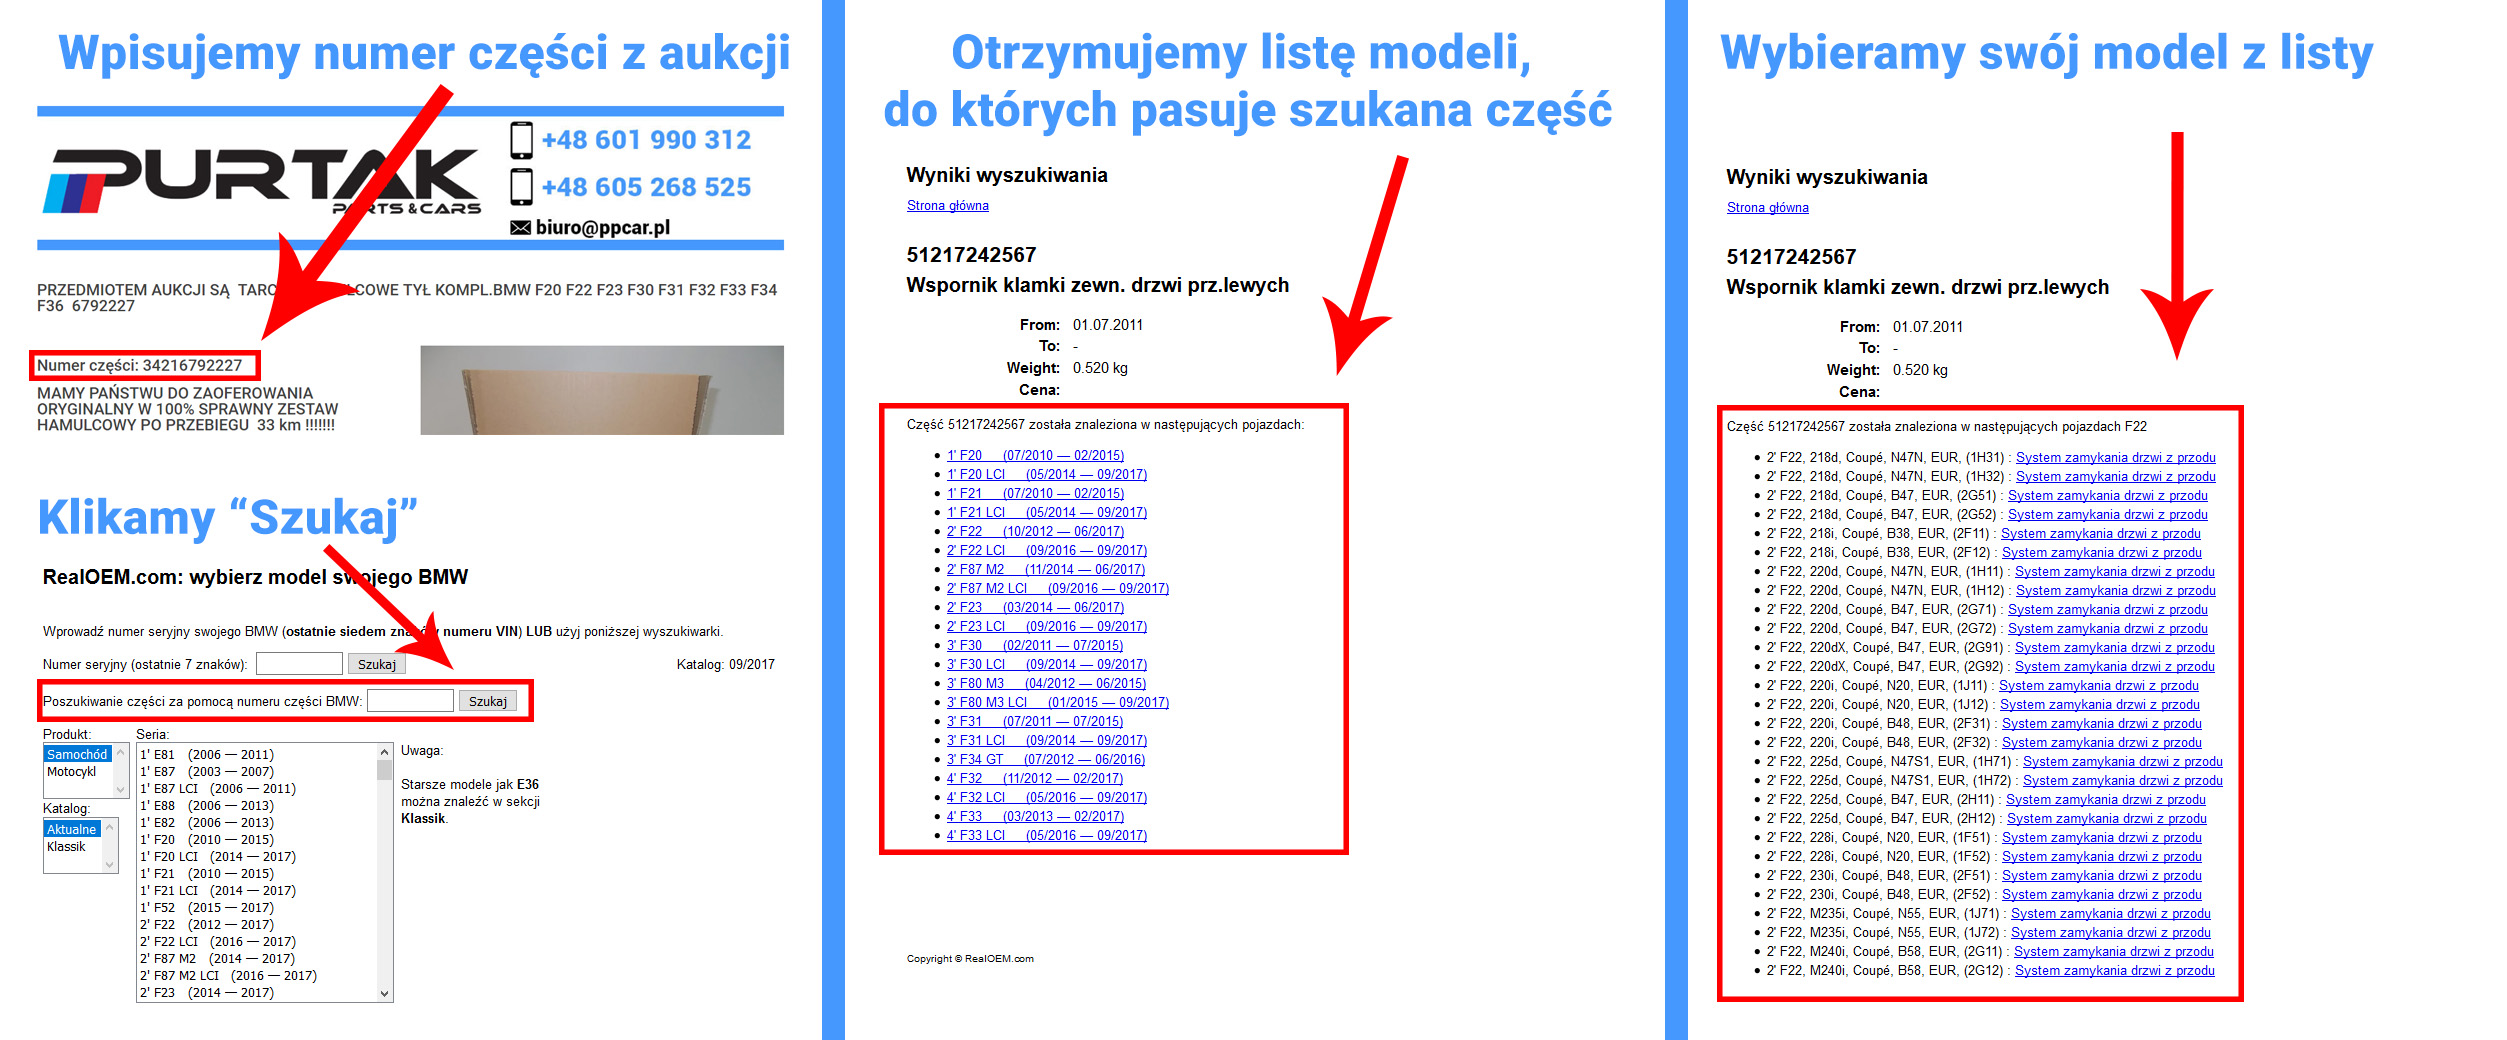Click the PURTAK Parts & Cars logo
Image resolution: width=2507 pixels, height=1040 pixels.
[262, 181]
